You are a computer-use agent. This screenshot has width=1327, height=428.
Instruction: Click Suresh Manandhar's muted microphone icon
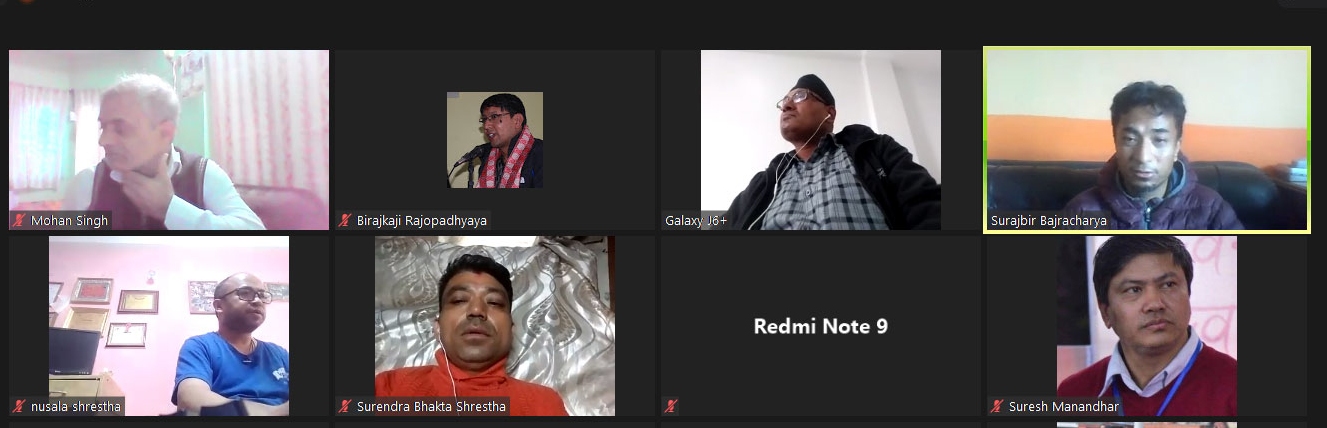point(996,406)
